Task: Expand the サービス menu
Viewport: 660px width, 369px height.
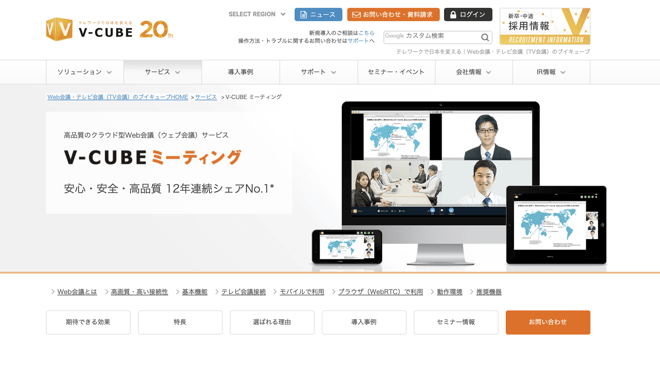Action: [x=162, y=72]
